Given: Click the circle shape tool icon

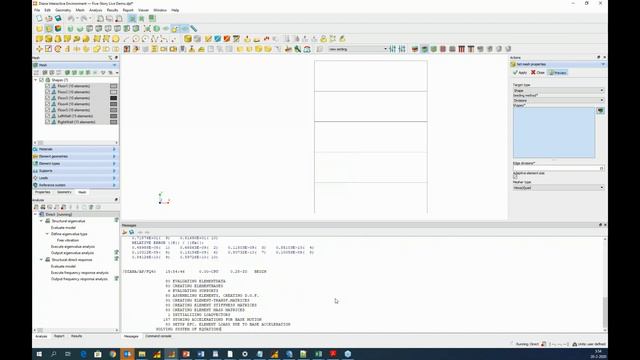Looking at the screenshot, I should 136,39.
